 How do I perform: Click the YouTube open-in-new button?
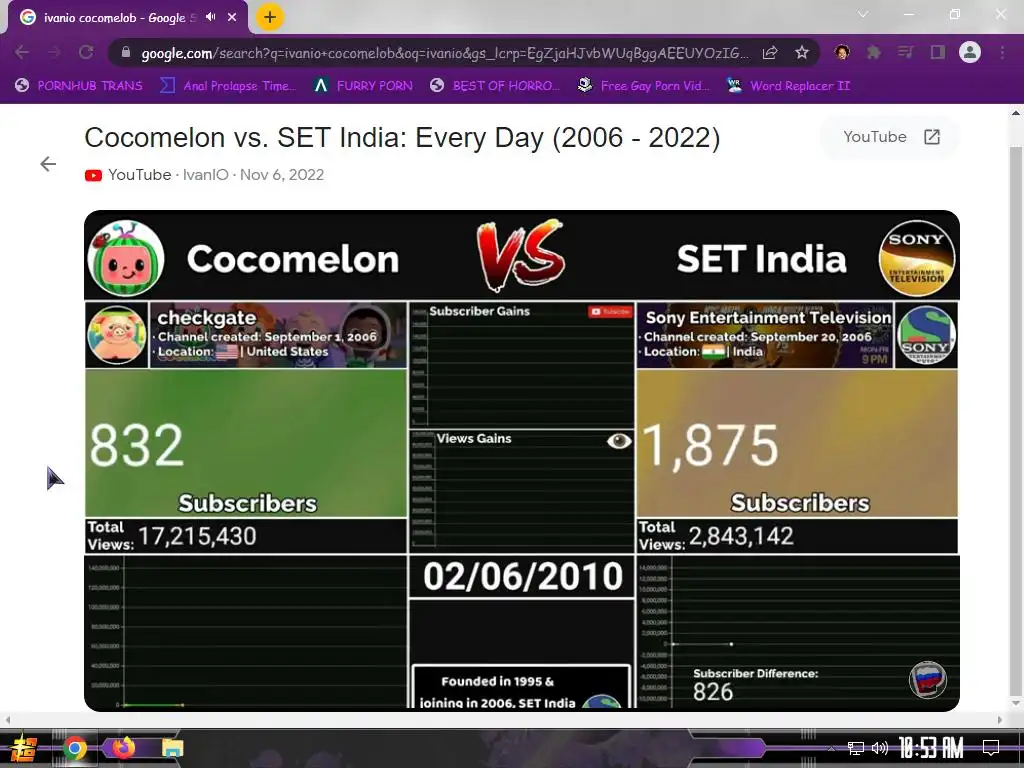tap(890, 137)
